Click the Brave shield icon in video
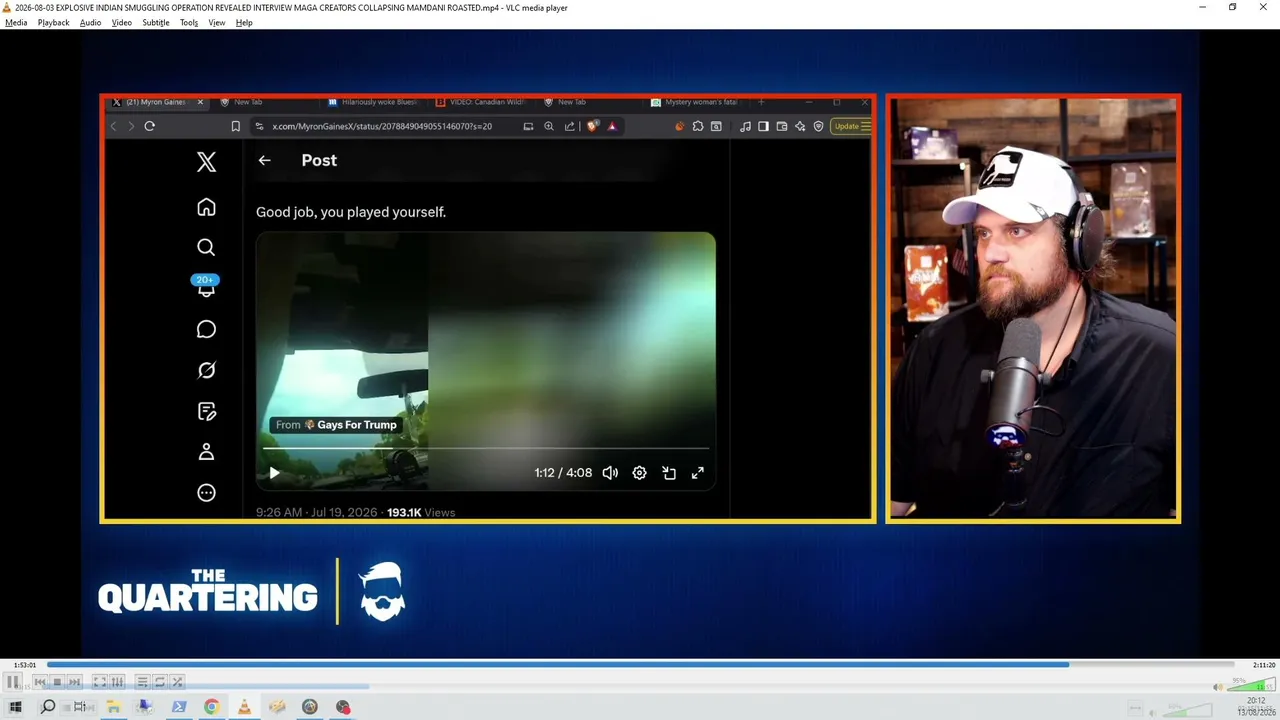 click(x=592, y=126)
